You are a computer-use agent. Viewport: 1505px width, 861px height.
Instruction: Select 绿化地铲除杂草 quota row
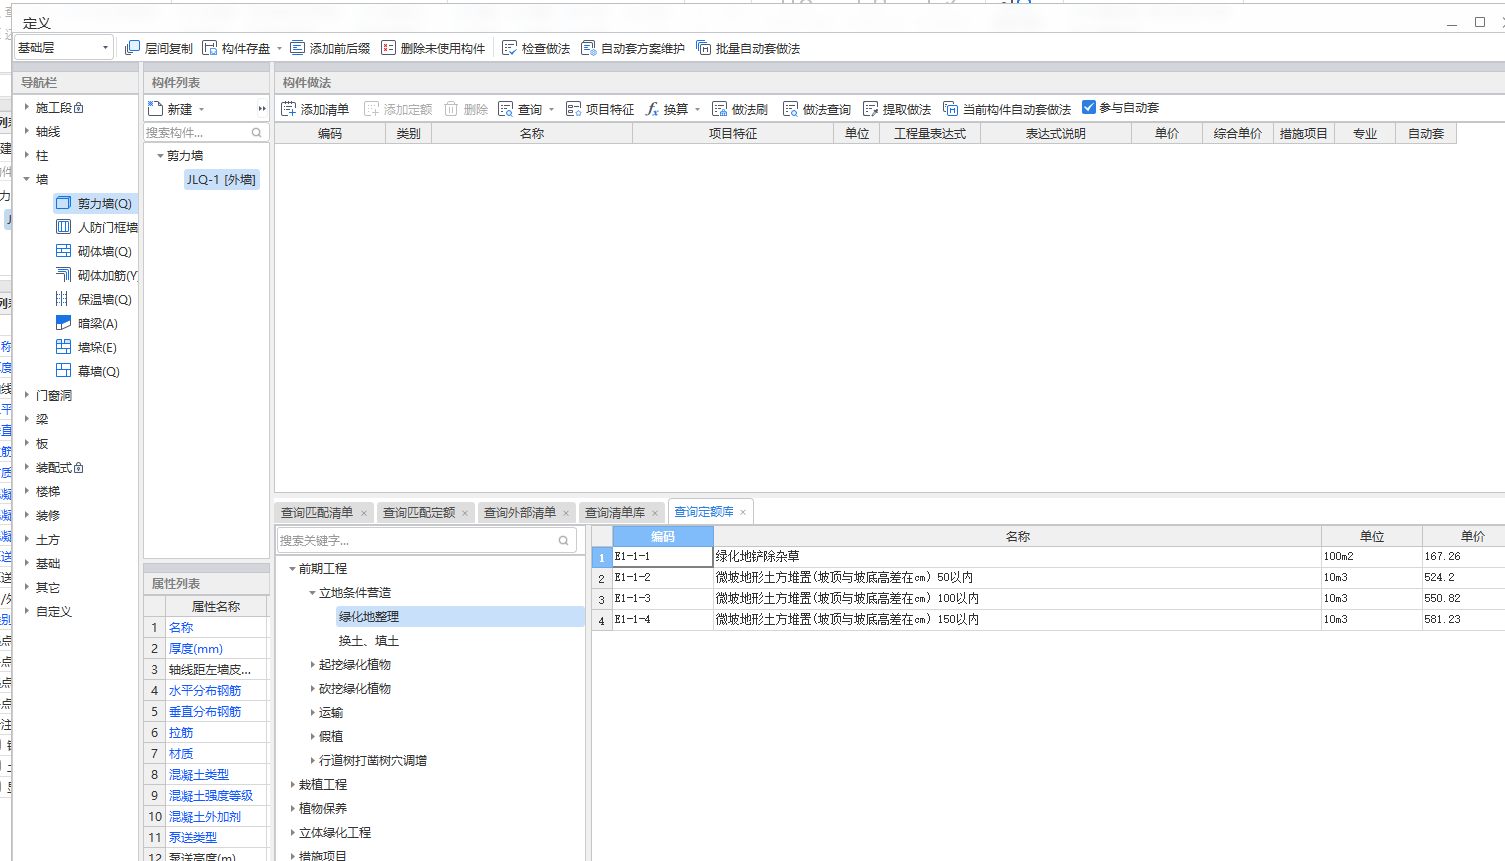pyautogui.click(x=1048, y=556)
